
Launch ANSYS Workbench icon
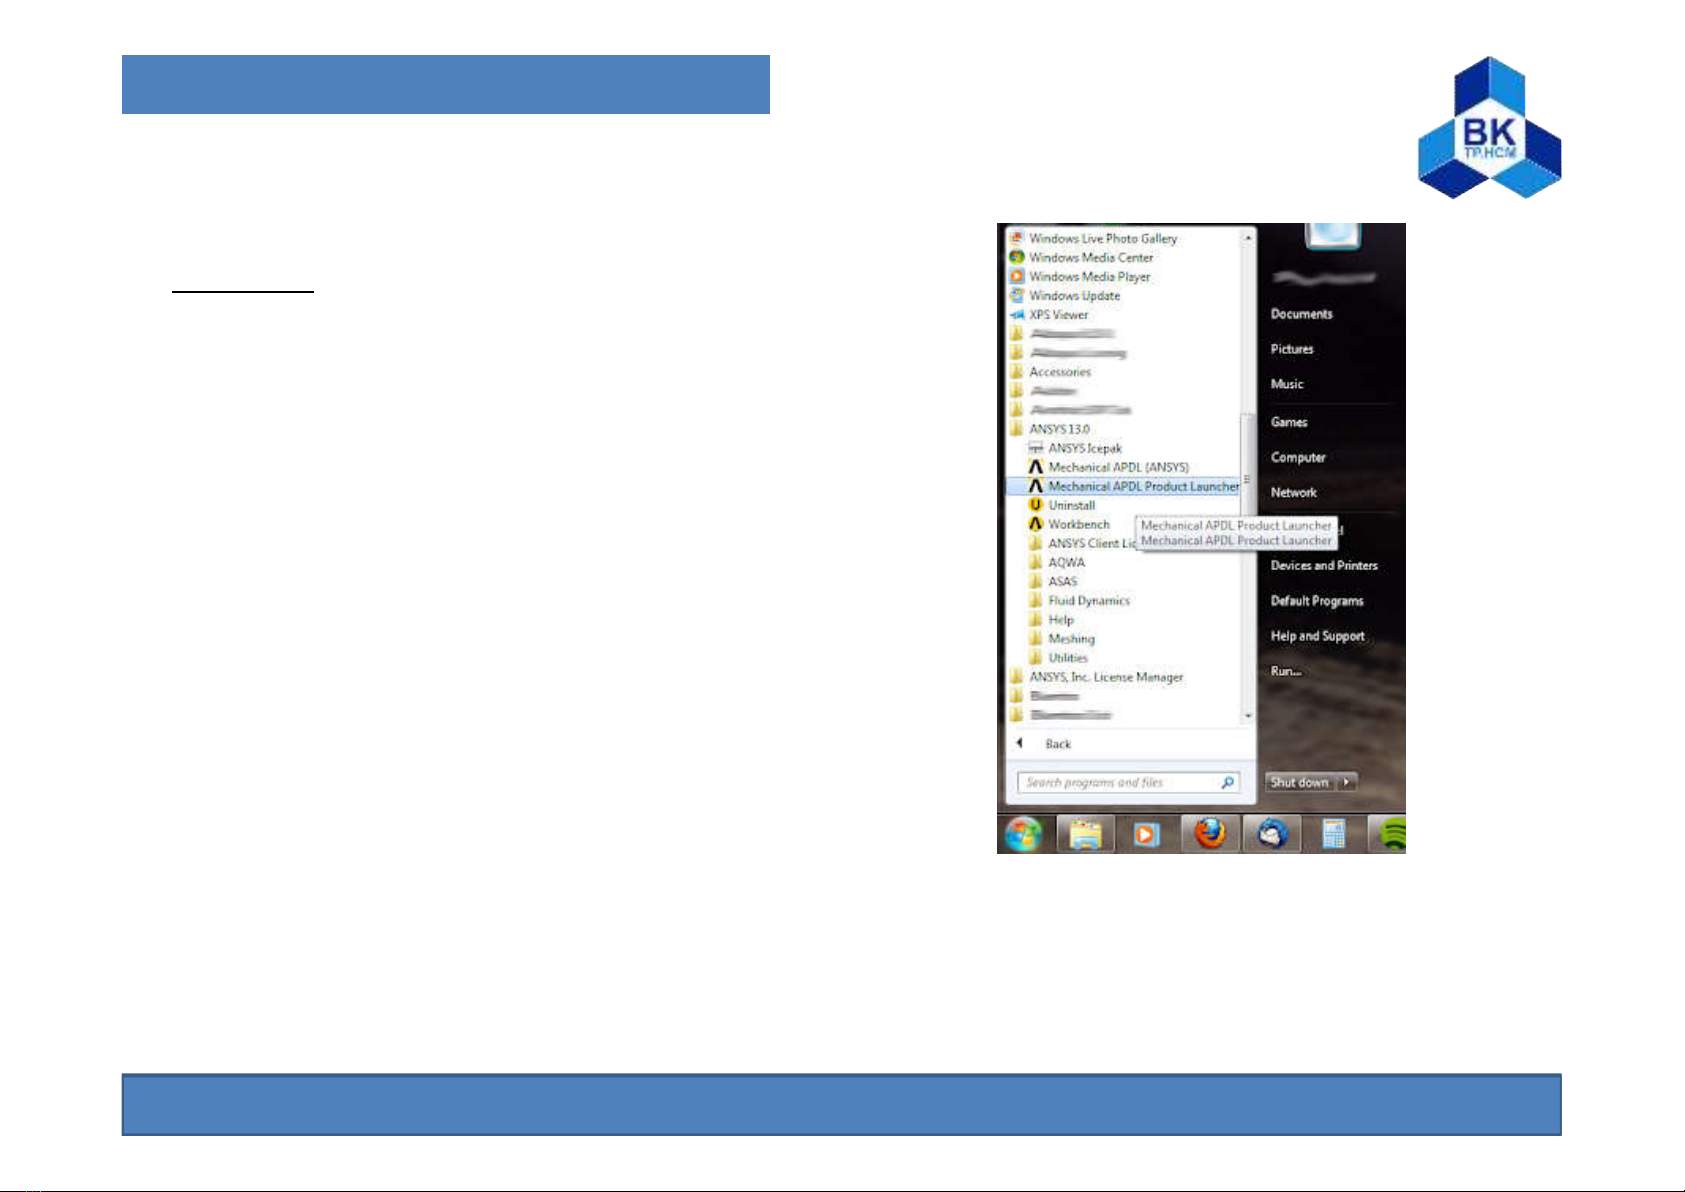(x=1036, y=524)
